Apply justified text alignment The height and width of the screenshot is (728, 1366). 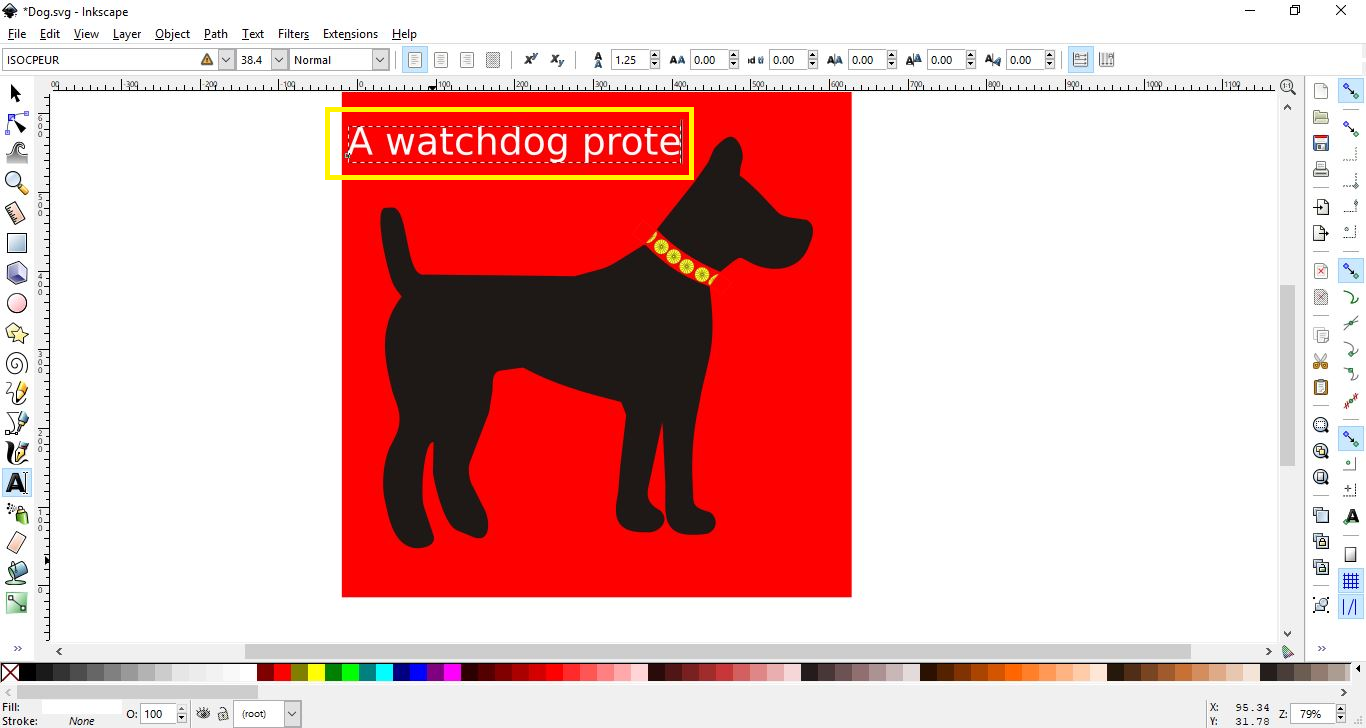(x=492, y=59)
